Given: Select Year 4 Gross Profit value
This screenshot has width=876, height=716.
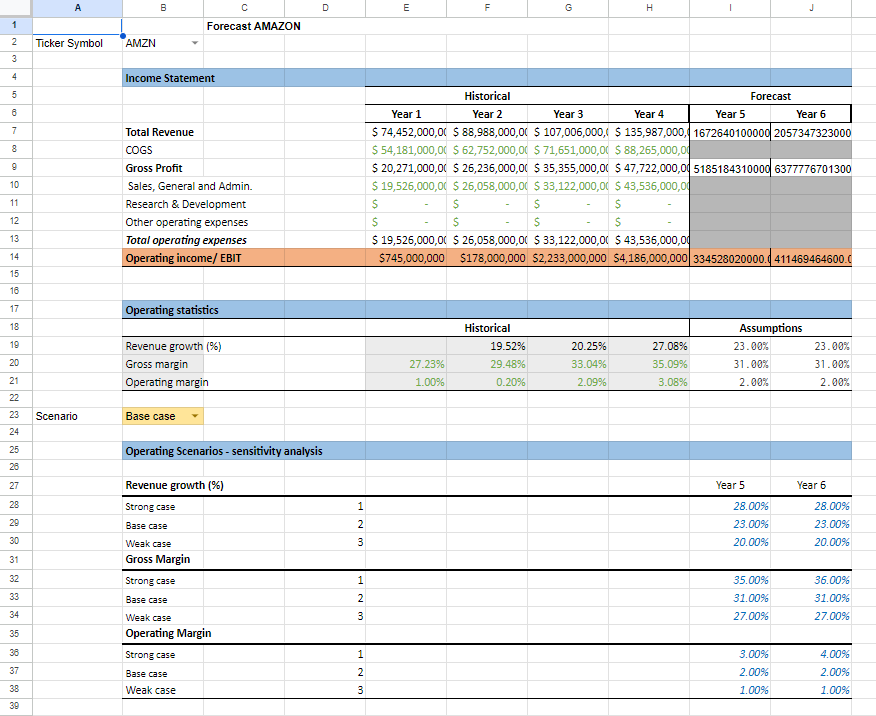Looking at the screenshot, I should pyautogui.click(x=649, y=168).
